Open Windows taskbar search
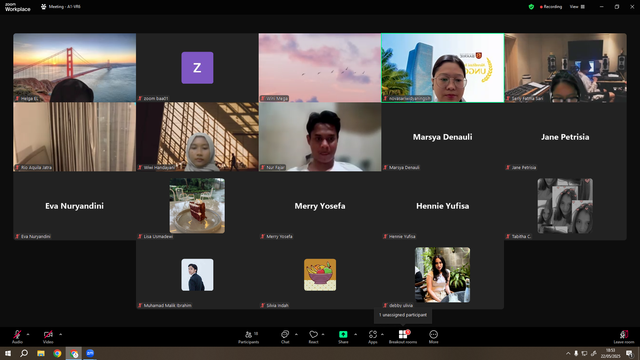640x360 pixels. pos(24,353)
